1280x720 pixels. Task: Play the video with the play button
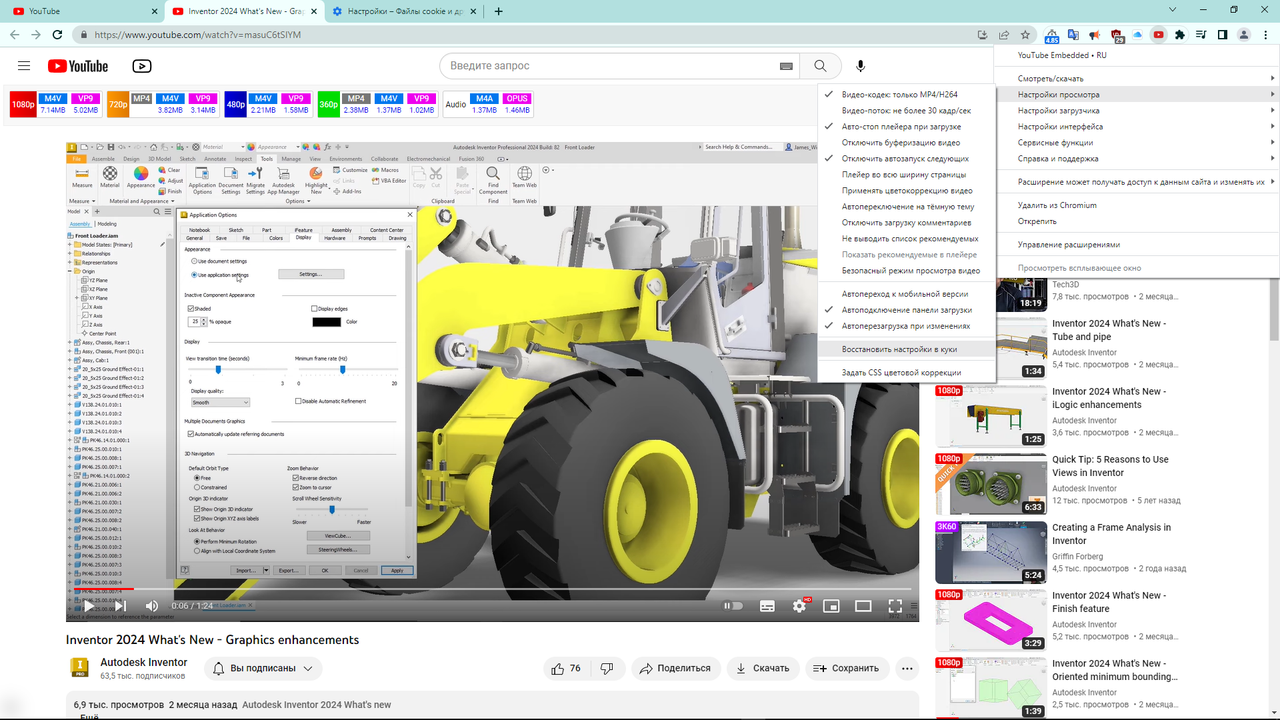point(89,605)
